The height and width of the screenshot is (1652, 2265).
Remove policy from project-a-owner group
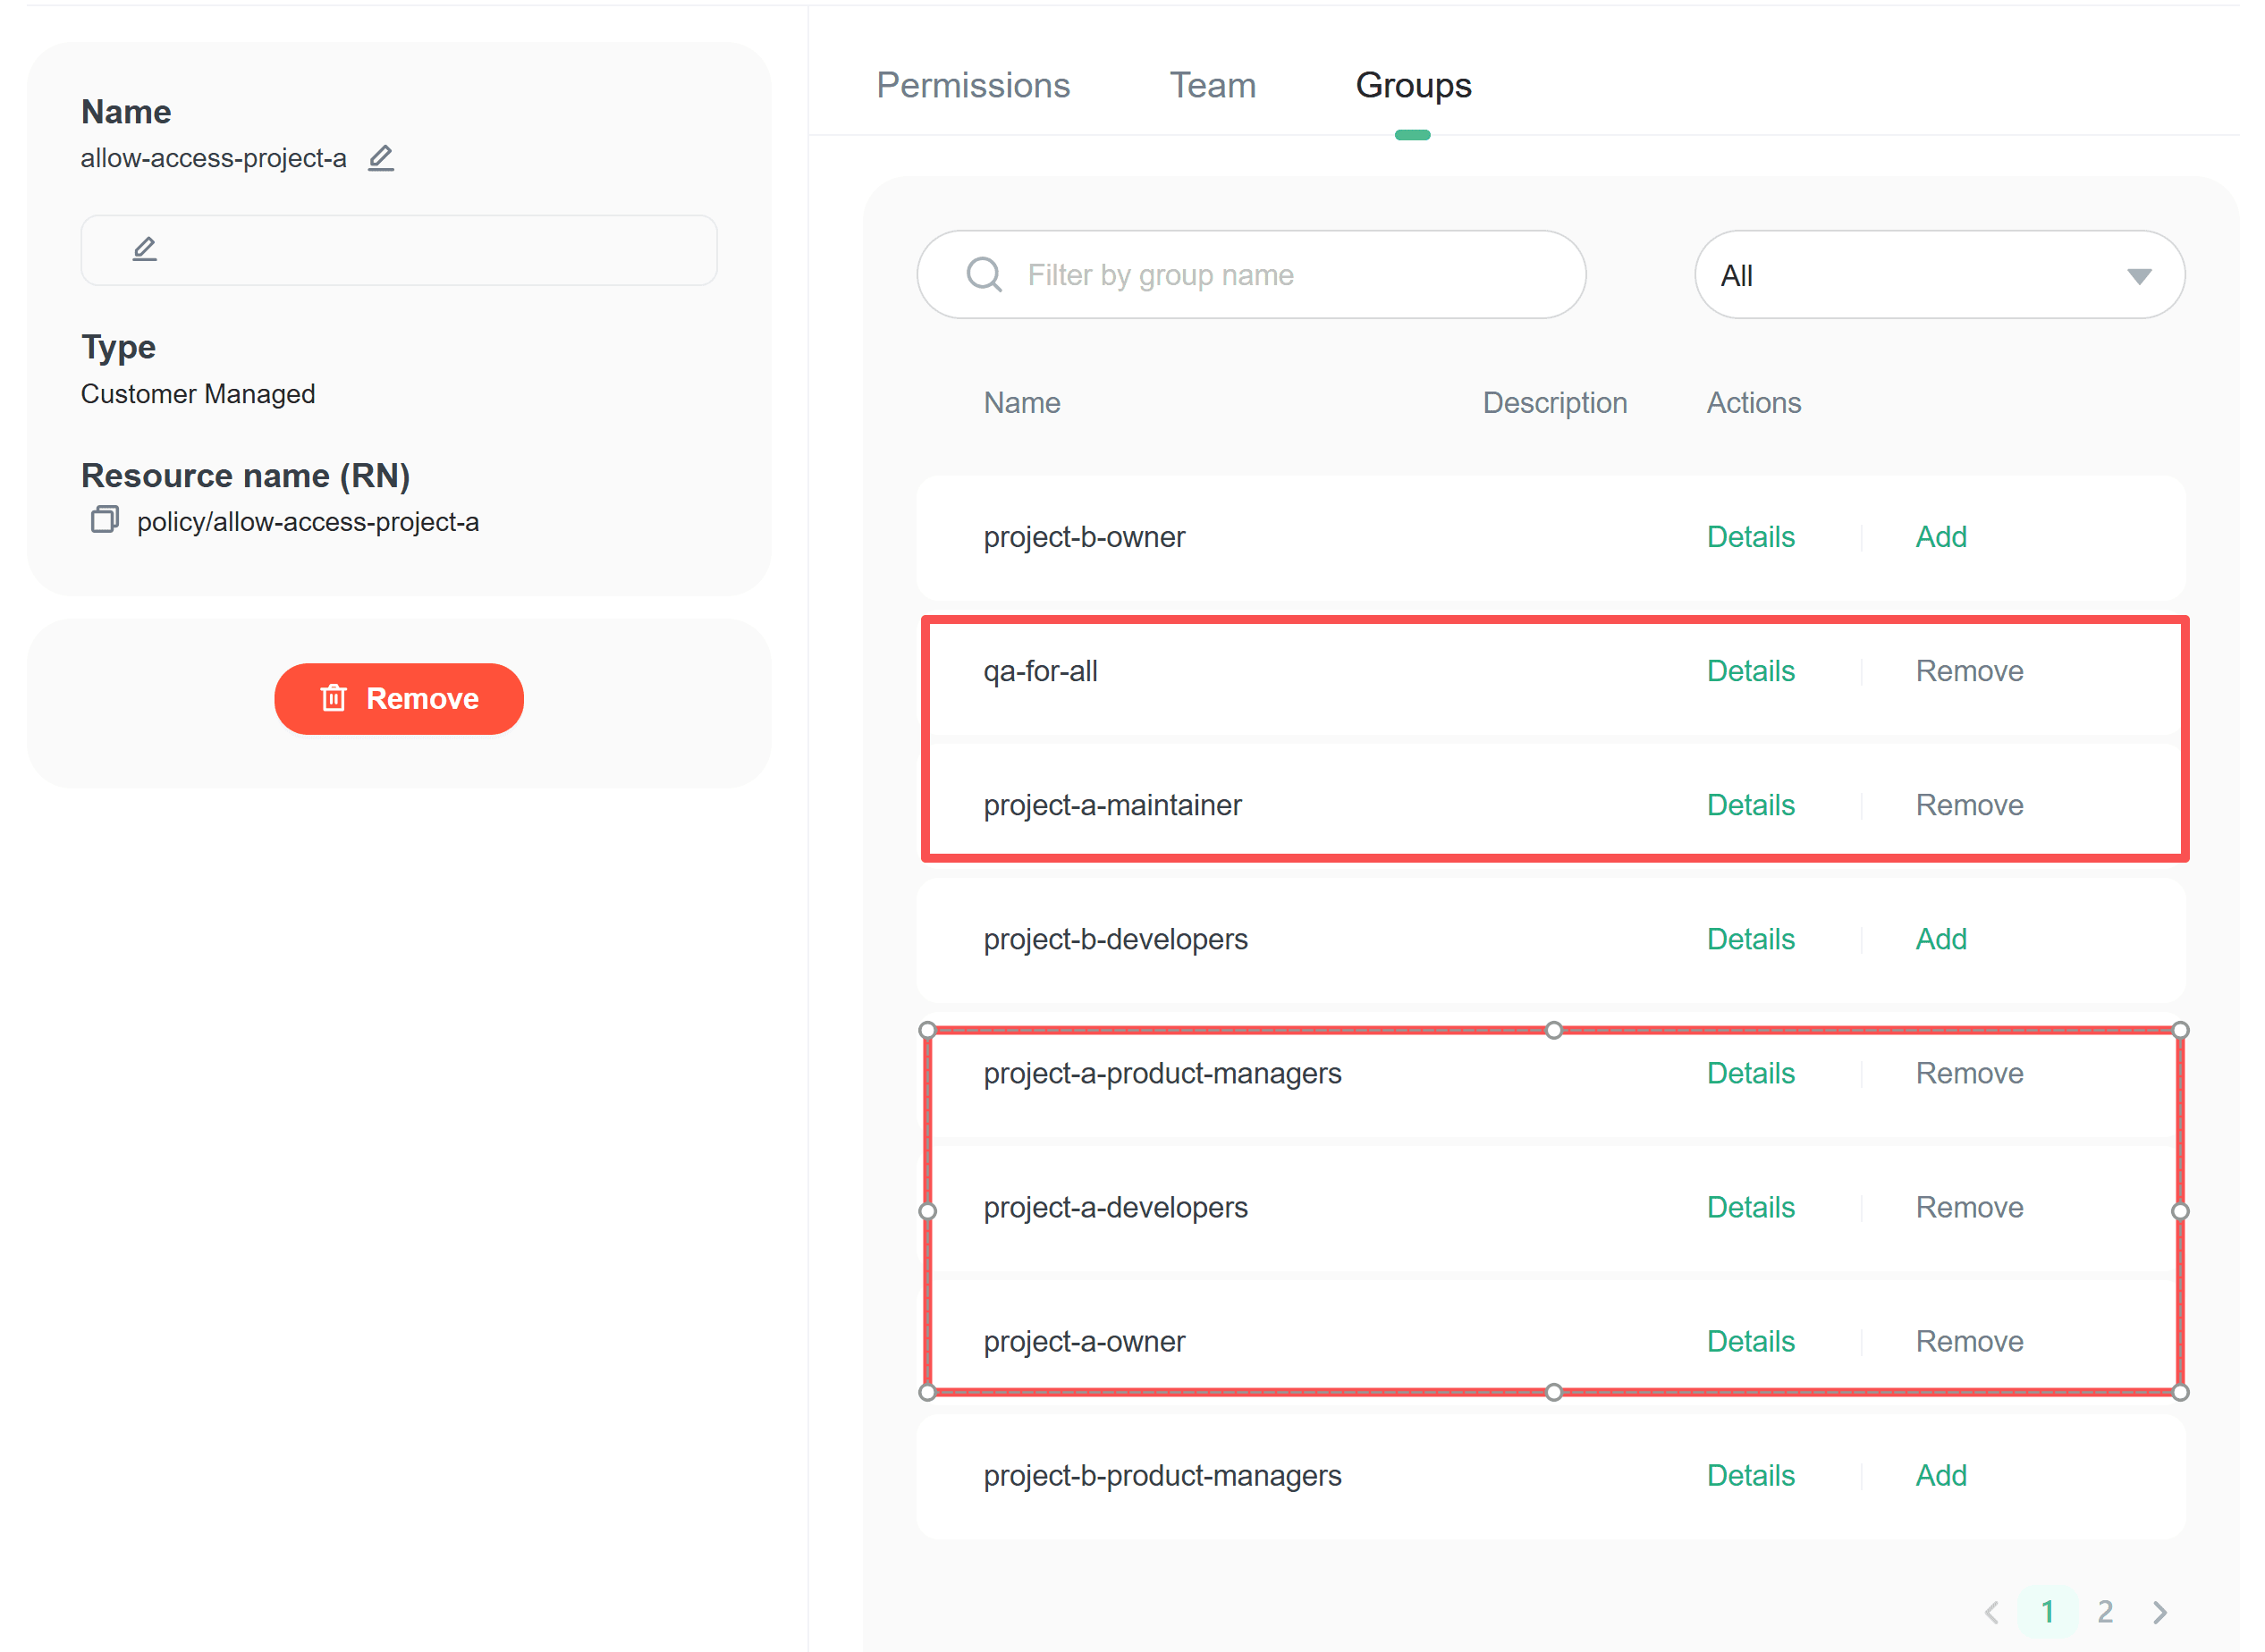click(1968, 1341)
